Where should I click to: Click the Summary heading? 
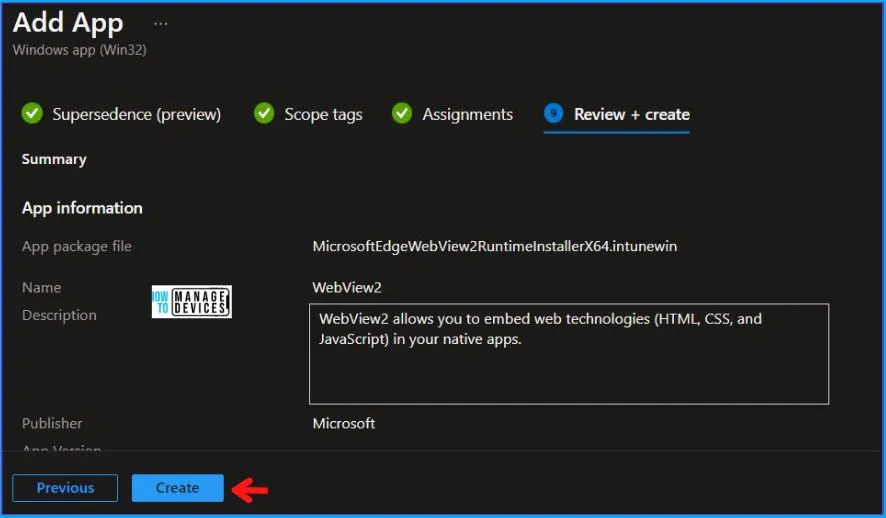[54, 159]
